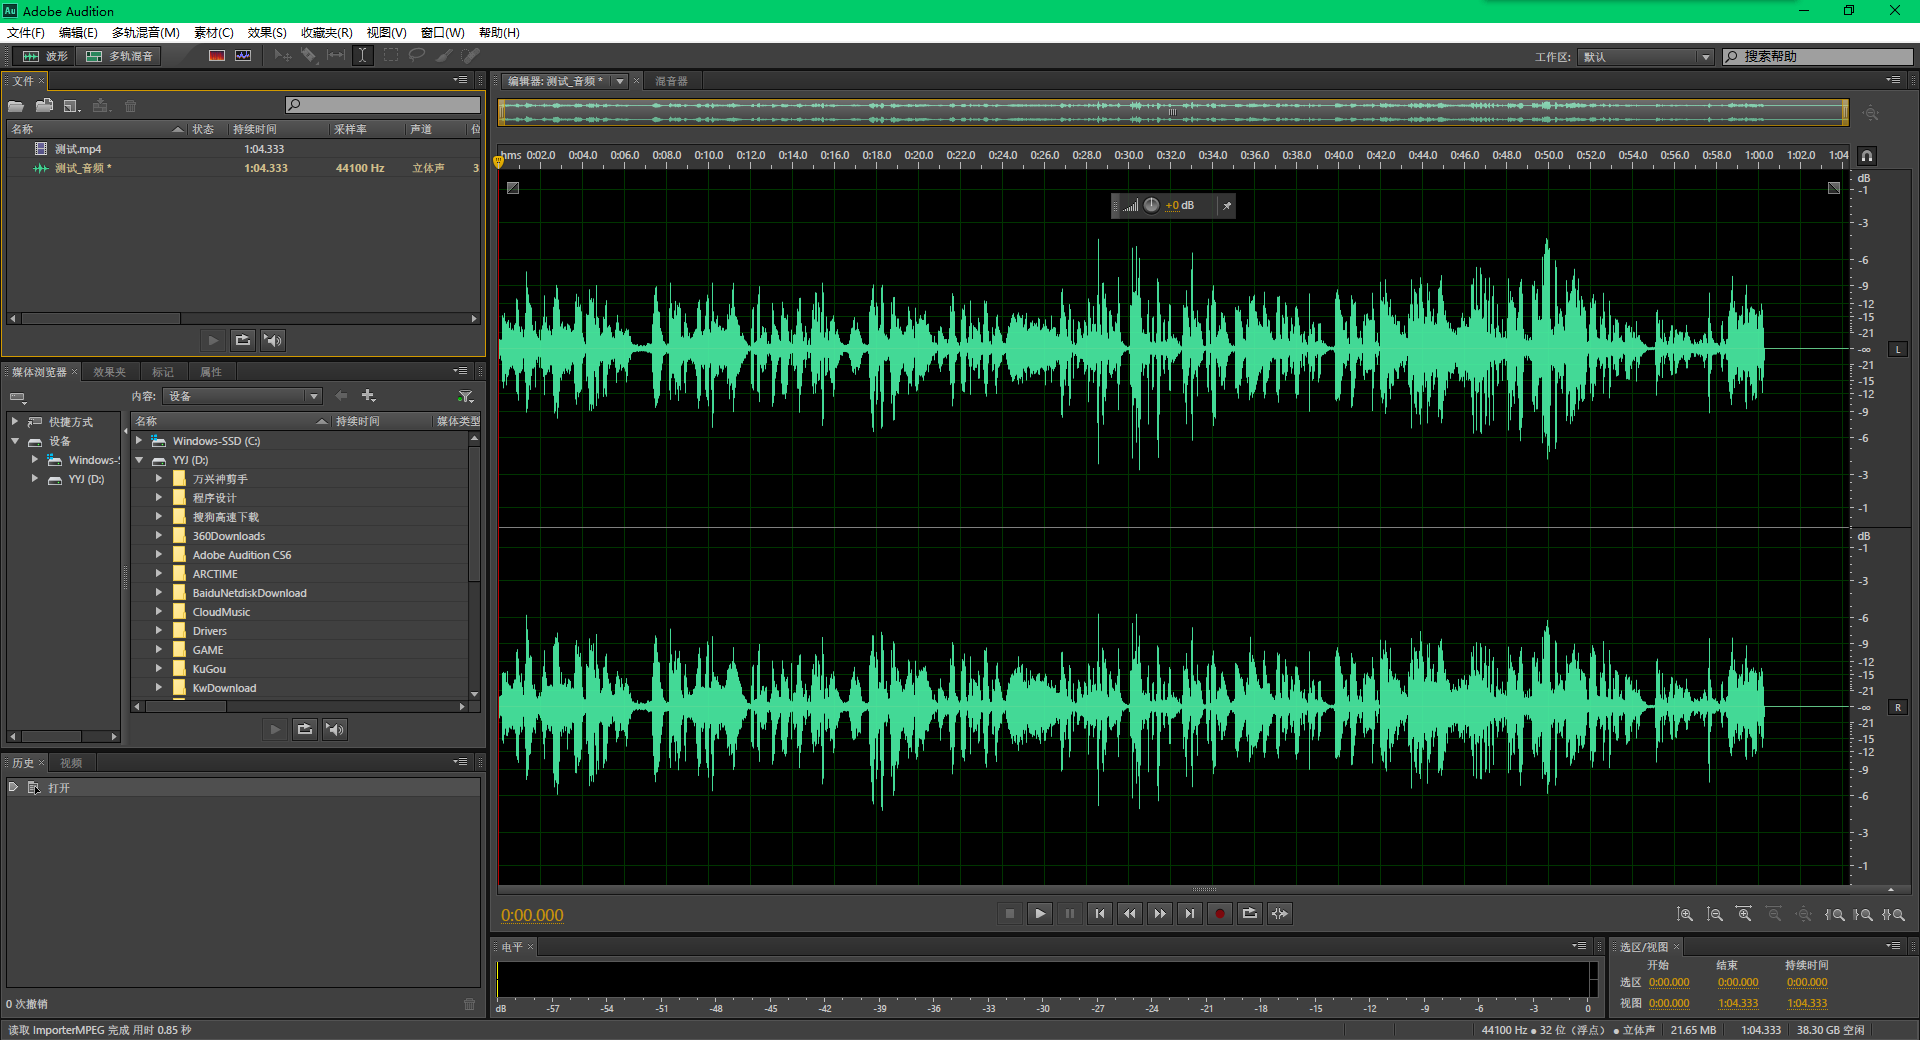Open the editor file selector dropdown
1920x1040 pixels.
point(620,81)
